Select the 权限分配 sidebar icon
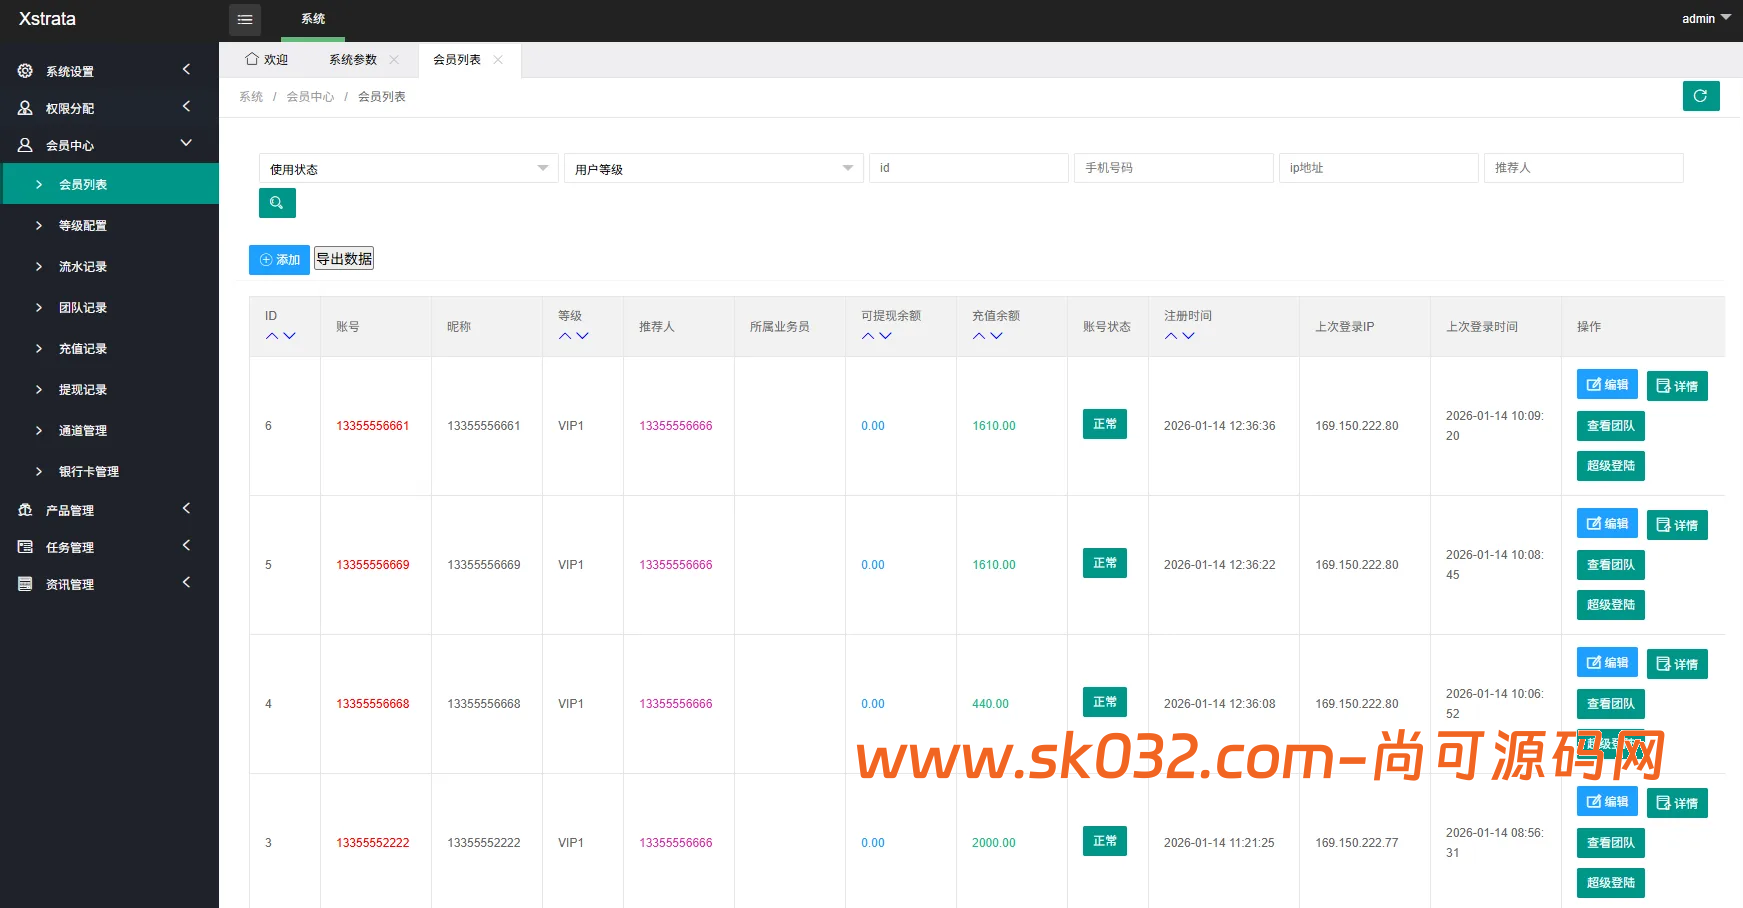Screen dimensions: 1743x908 [25, 107]
